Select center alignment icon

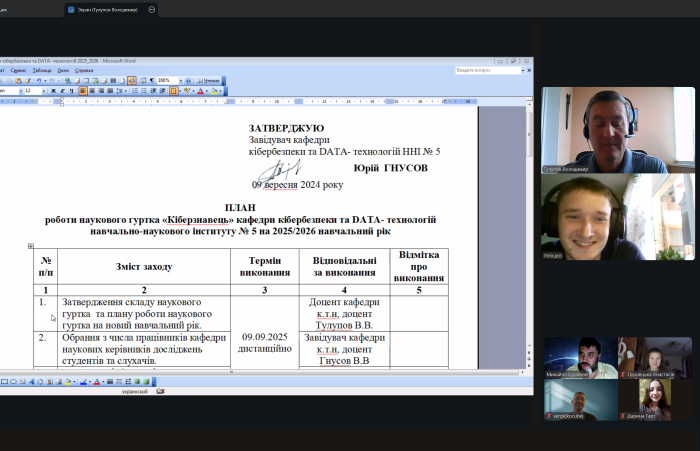93,91
